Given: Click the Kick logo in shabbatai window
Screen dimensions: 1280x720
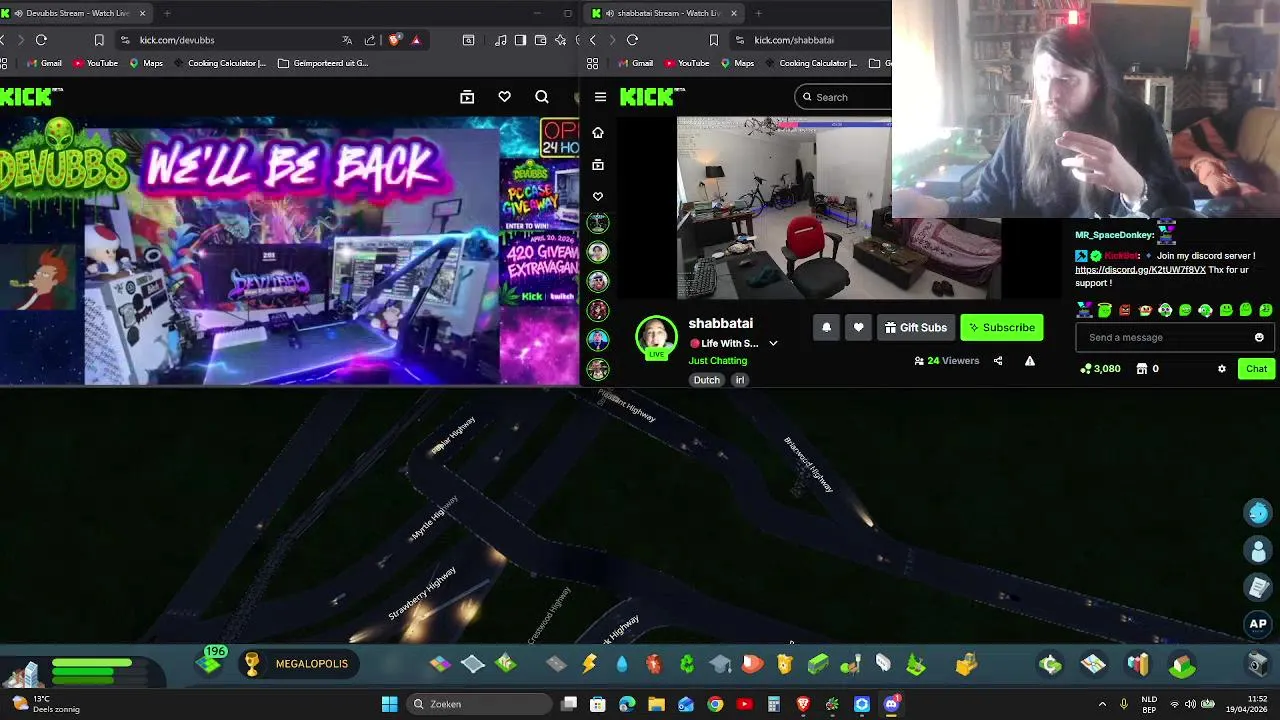Looking at the screenshot, I should pos(651,96).
